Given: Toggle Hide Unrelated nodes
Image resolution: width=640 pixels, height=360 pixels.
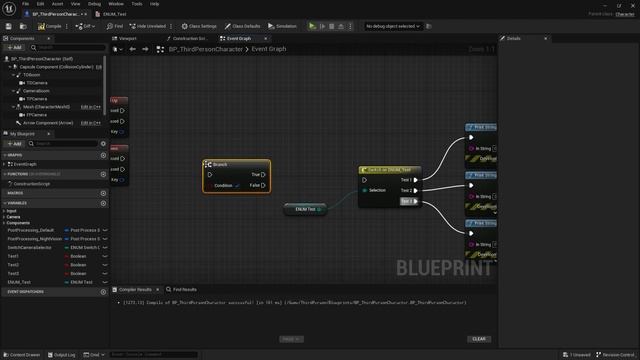Looking at the screenshot, I should pyautogui.click(x=147, y=27).
